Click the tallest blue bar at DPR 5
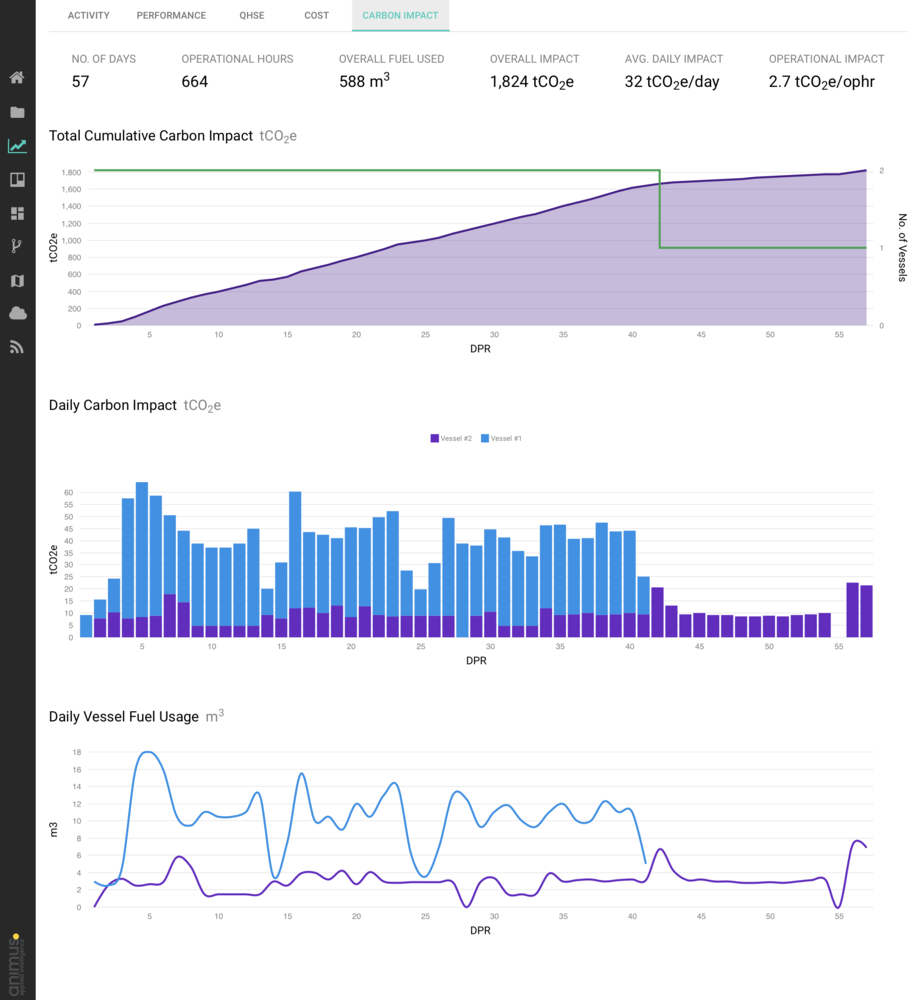This screenshot has height=1000, width=920. (x=142, y=549)
